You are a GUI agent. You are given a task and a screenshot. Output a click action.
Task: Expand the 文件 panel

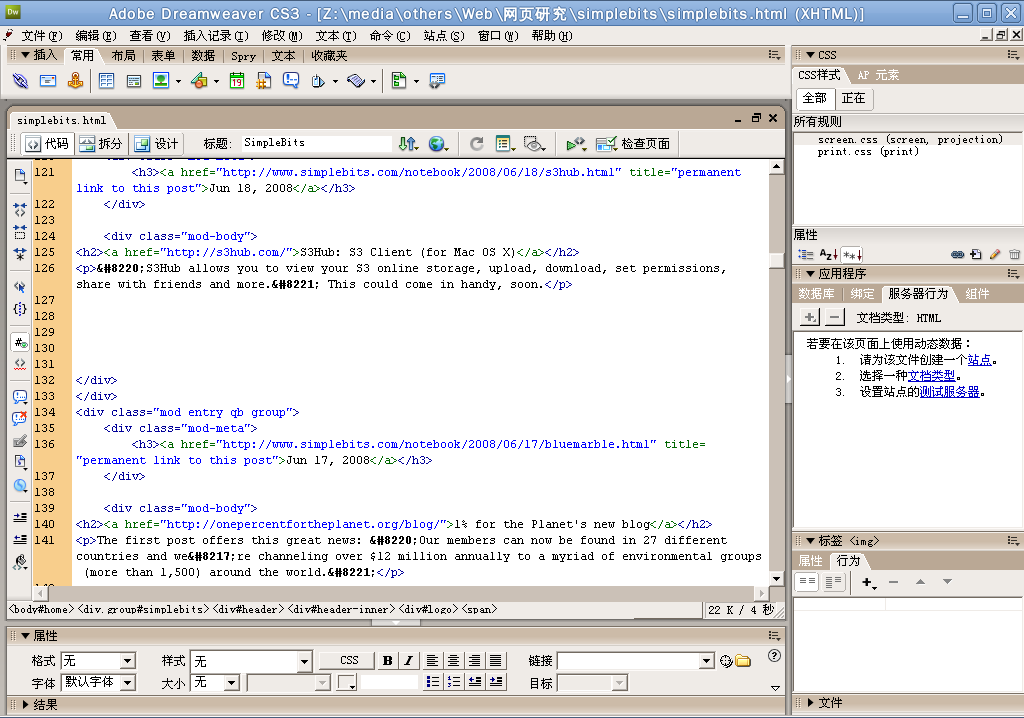click(x=810, y=703)
